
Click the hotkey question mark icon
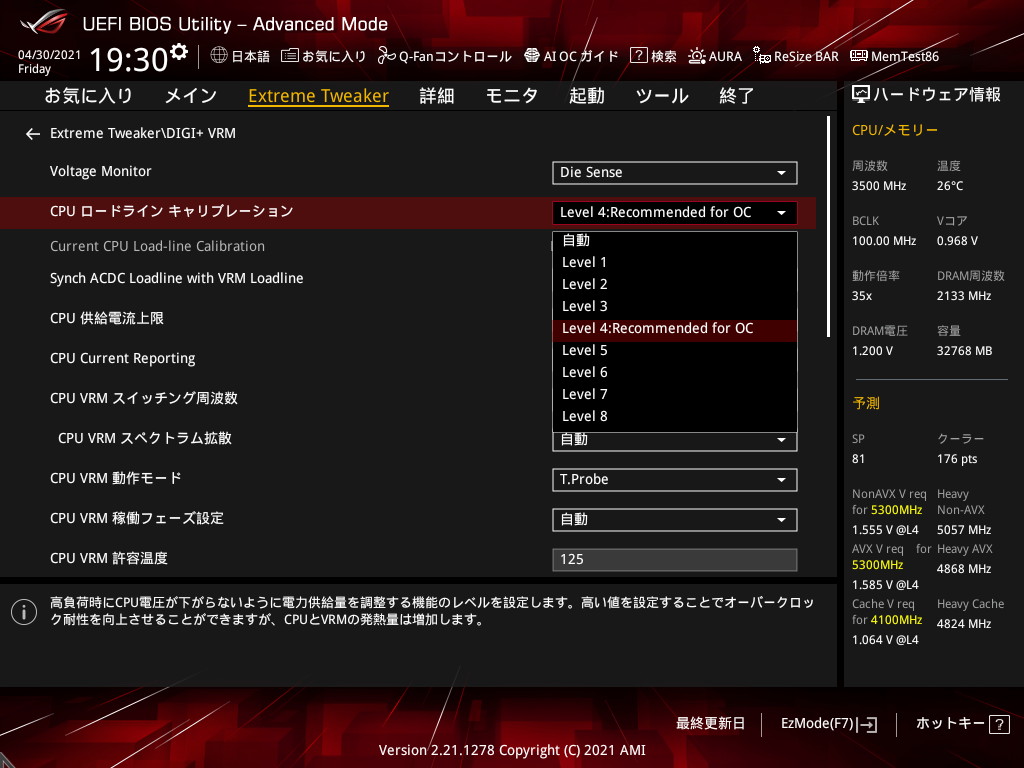point(999,724)
